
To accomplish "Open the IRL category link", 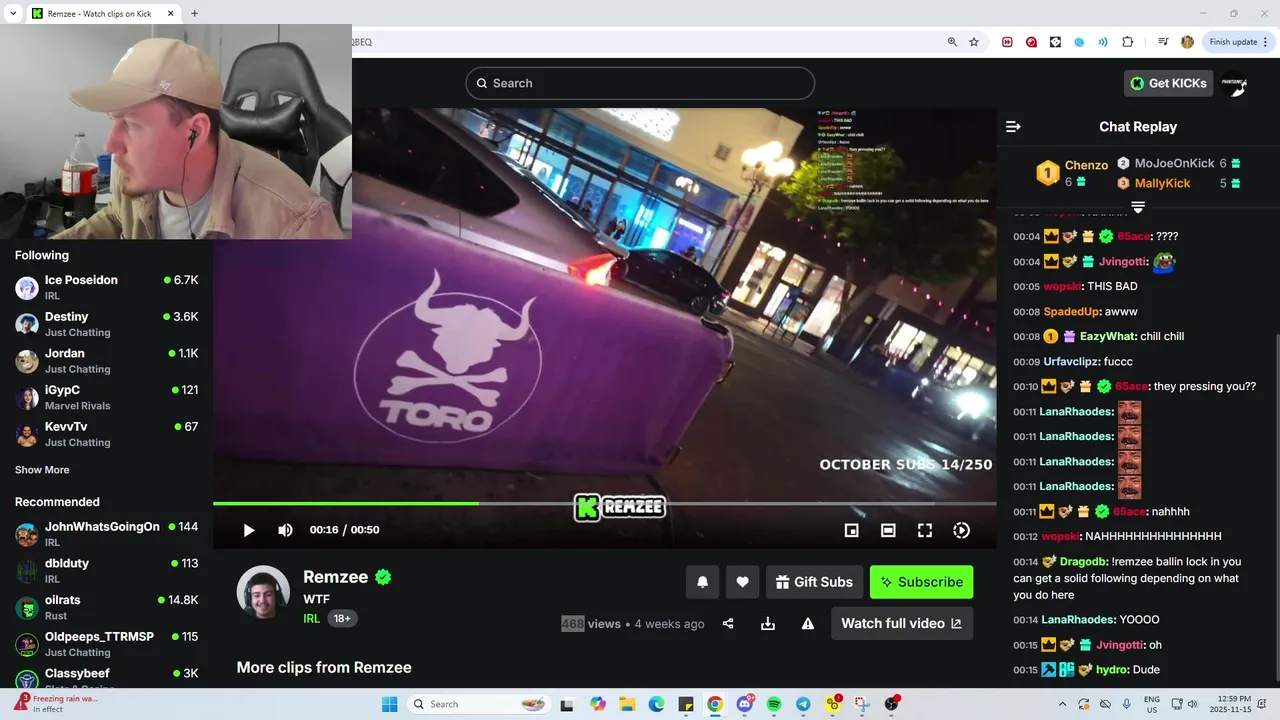I will pyautogui.click(x=312, y=618).
